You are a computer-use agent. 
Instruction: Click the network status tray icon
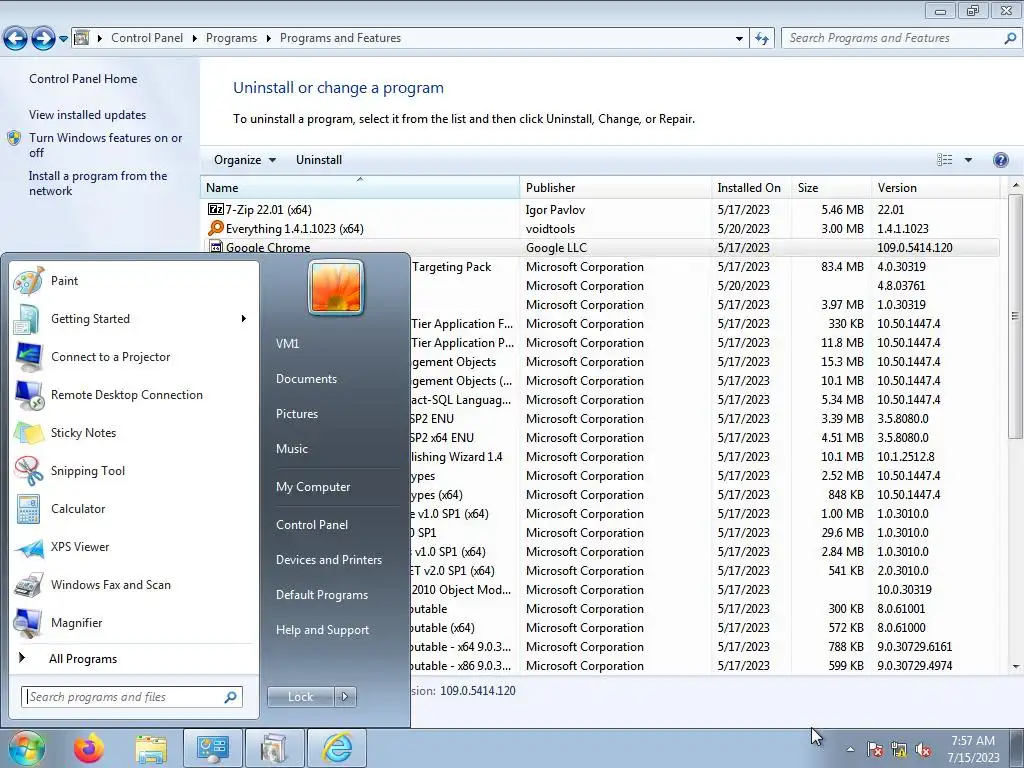pos(899,750)
